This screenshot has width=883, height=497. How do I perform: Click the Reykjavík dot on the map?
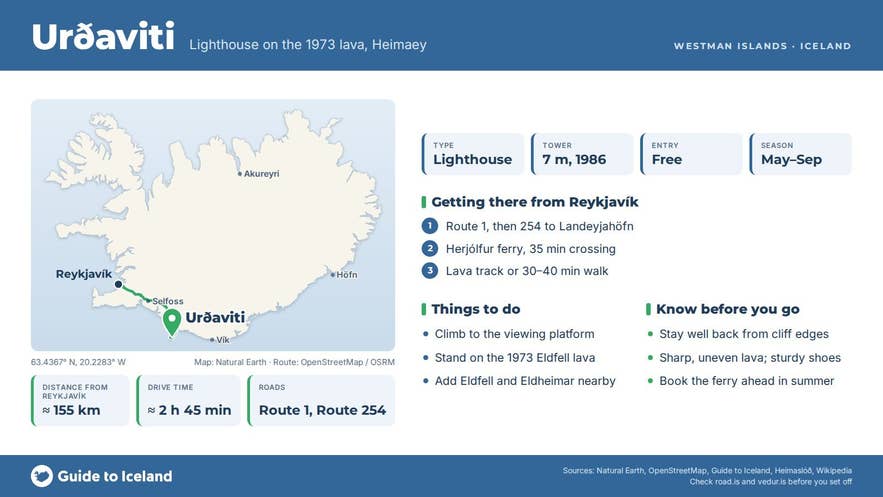coord(118,284)
